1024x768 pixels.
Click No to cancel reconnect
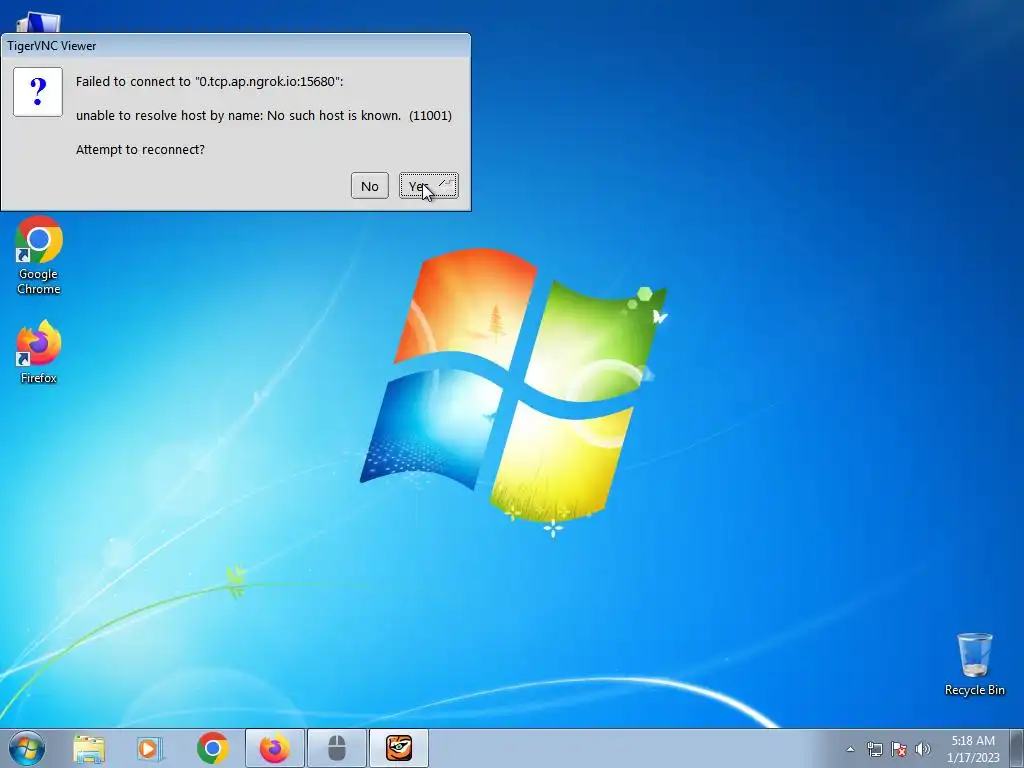370,186
